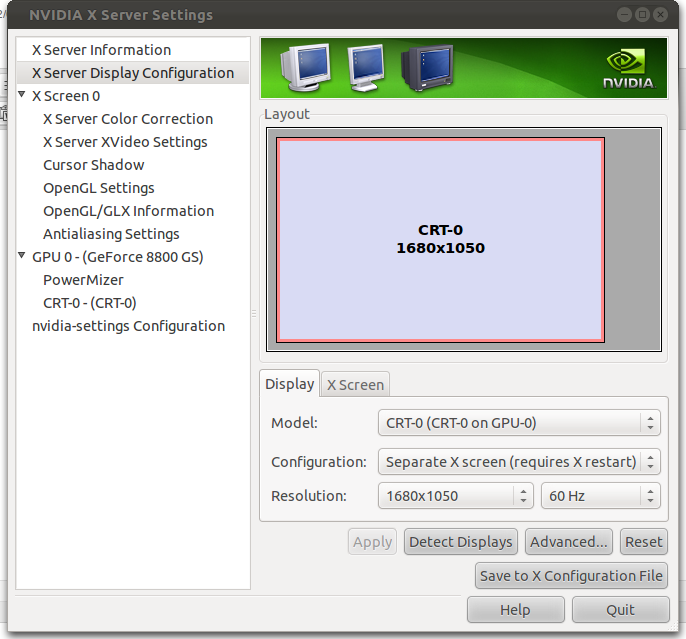Open OpenGL Settings page
The image size is (686, 639).
pos(99,188)
